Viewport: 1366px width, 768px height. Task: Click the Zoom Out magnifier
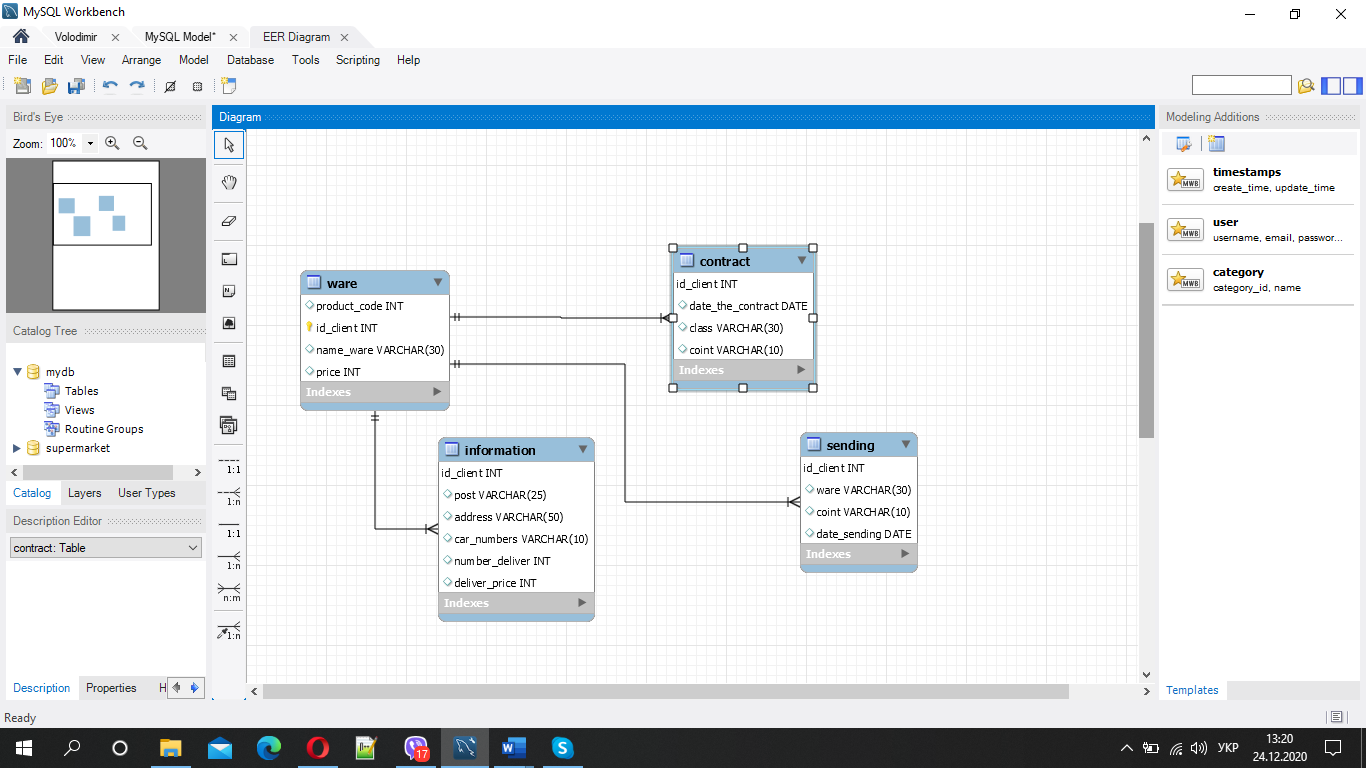[140, 143]
